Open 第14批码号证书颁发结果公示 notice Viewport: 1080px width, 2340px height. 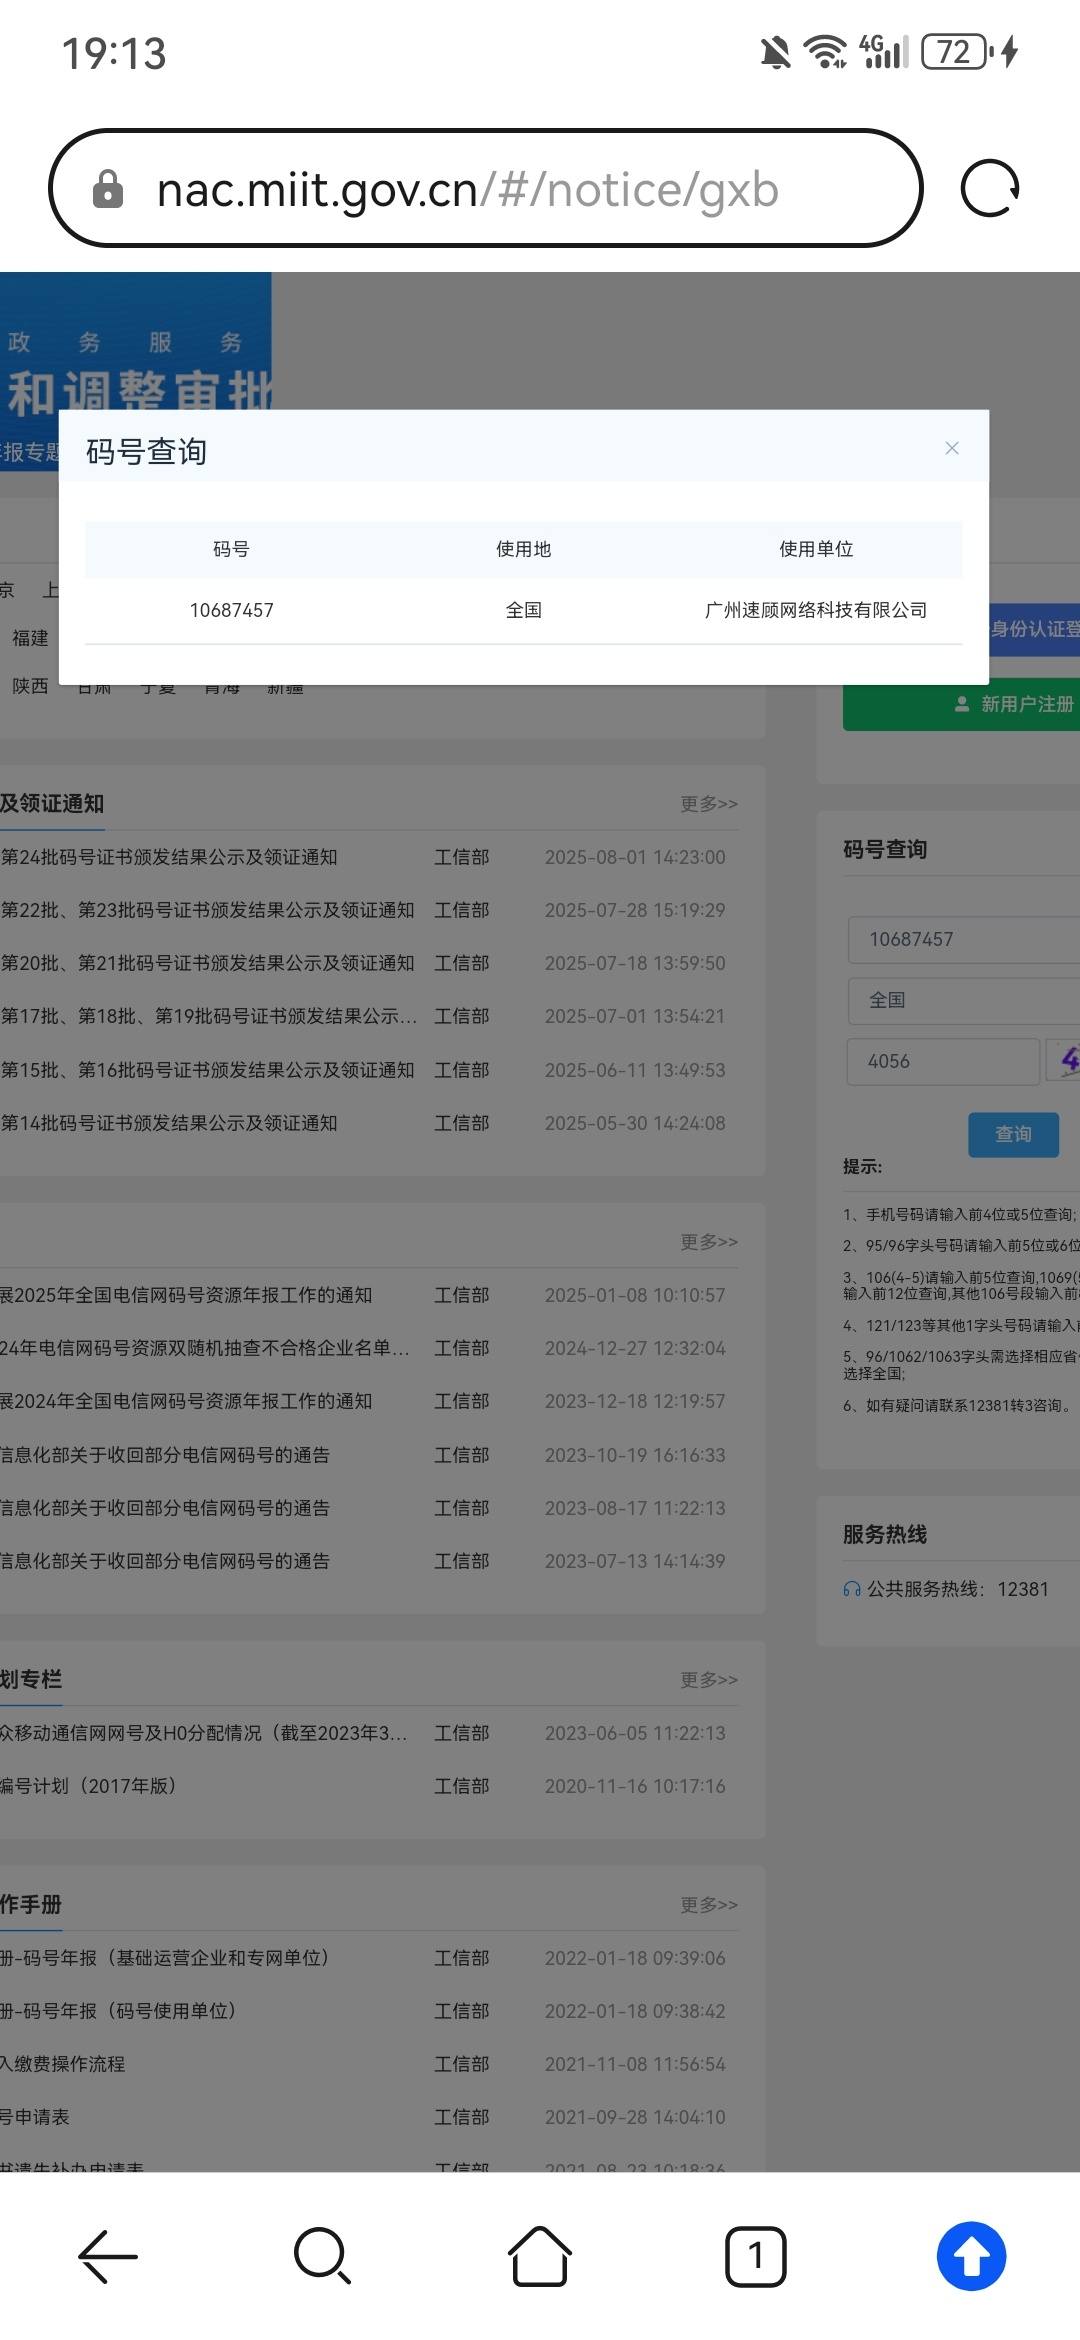tap(169, 1123)
